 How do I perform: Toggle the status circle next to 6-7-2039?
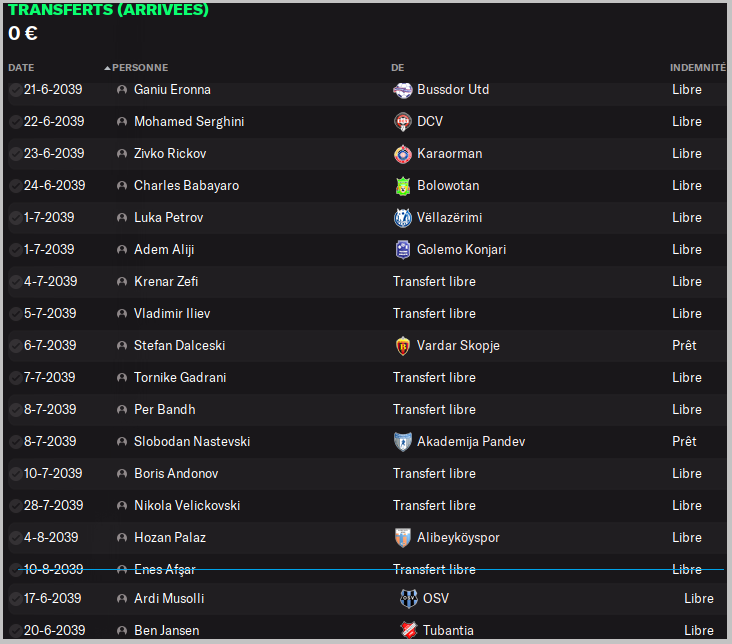click(15, 346)
